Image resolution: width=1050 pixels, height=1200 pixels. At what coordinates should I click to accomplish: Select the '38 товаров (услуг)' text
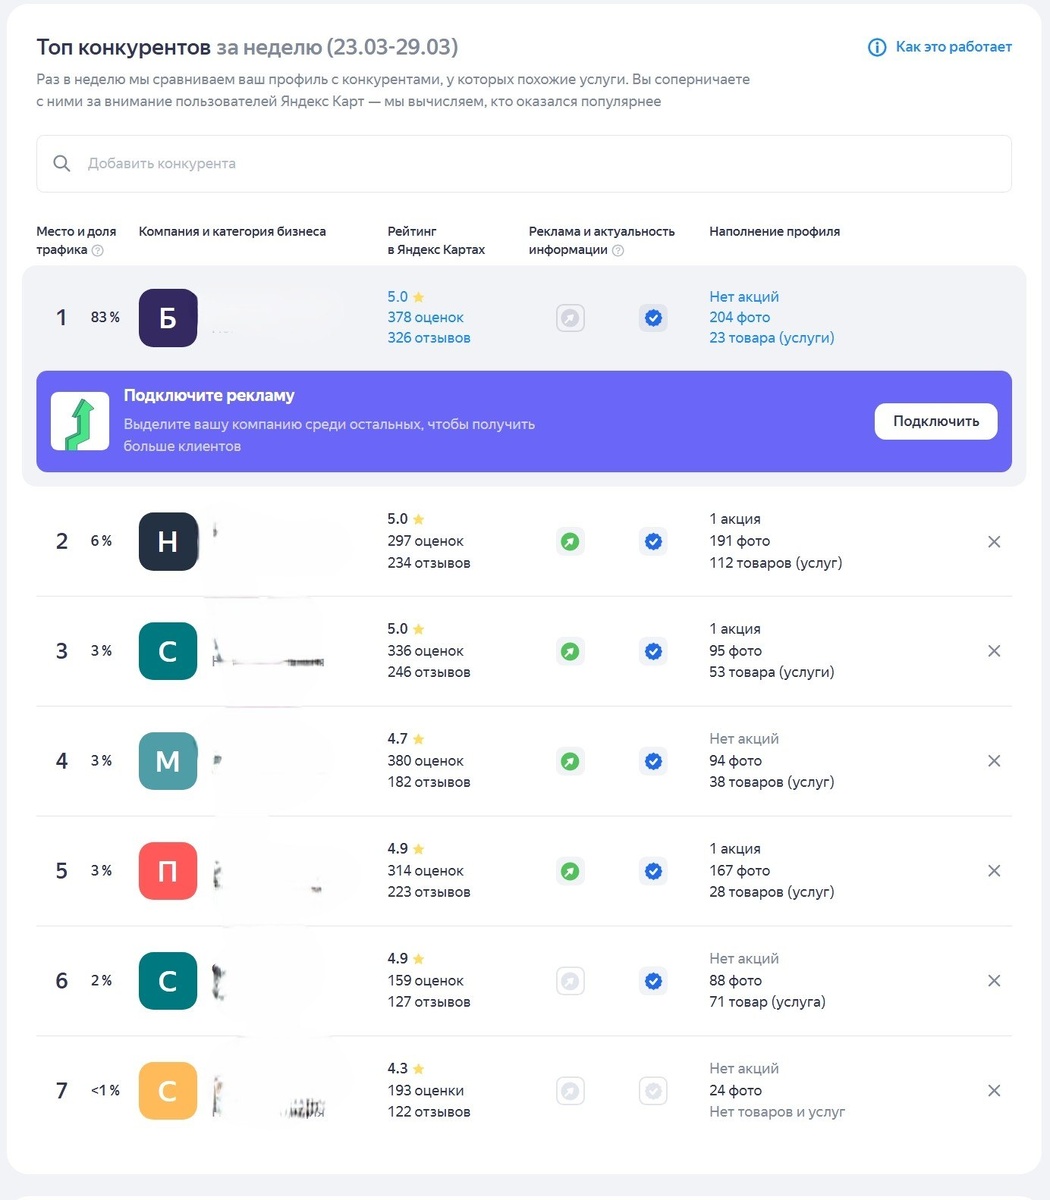pos(772,782)
